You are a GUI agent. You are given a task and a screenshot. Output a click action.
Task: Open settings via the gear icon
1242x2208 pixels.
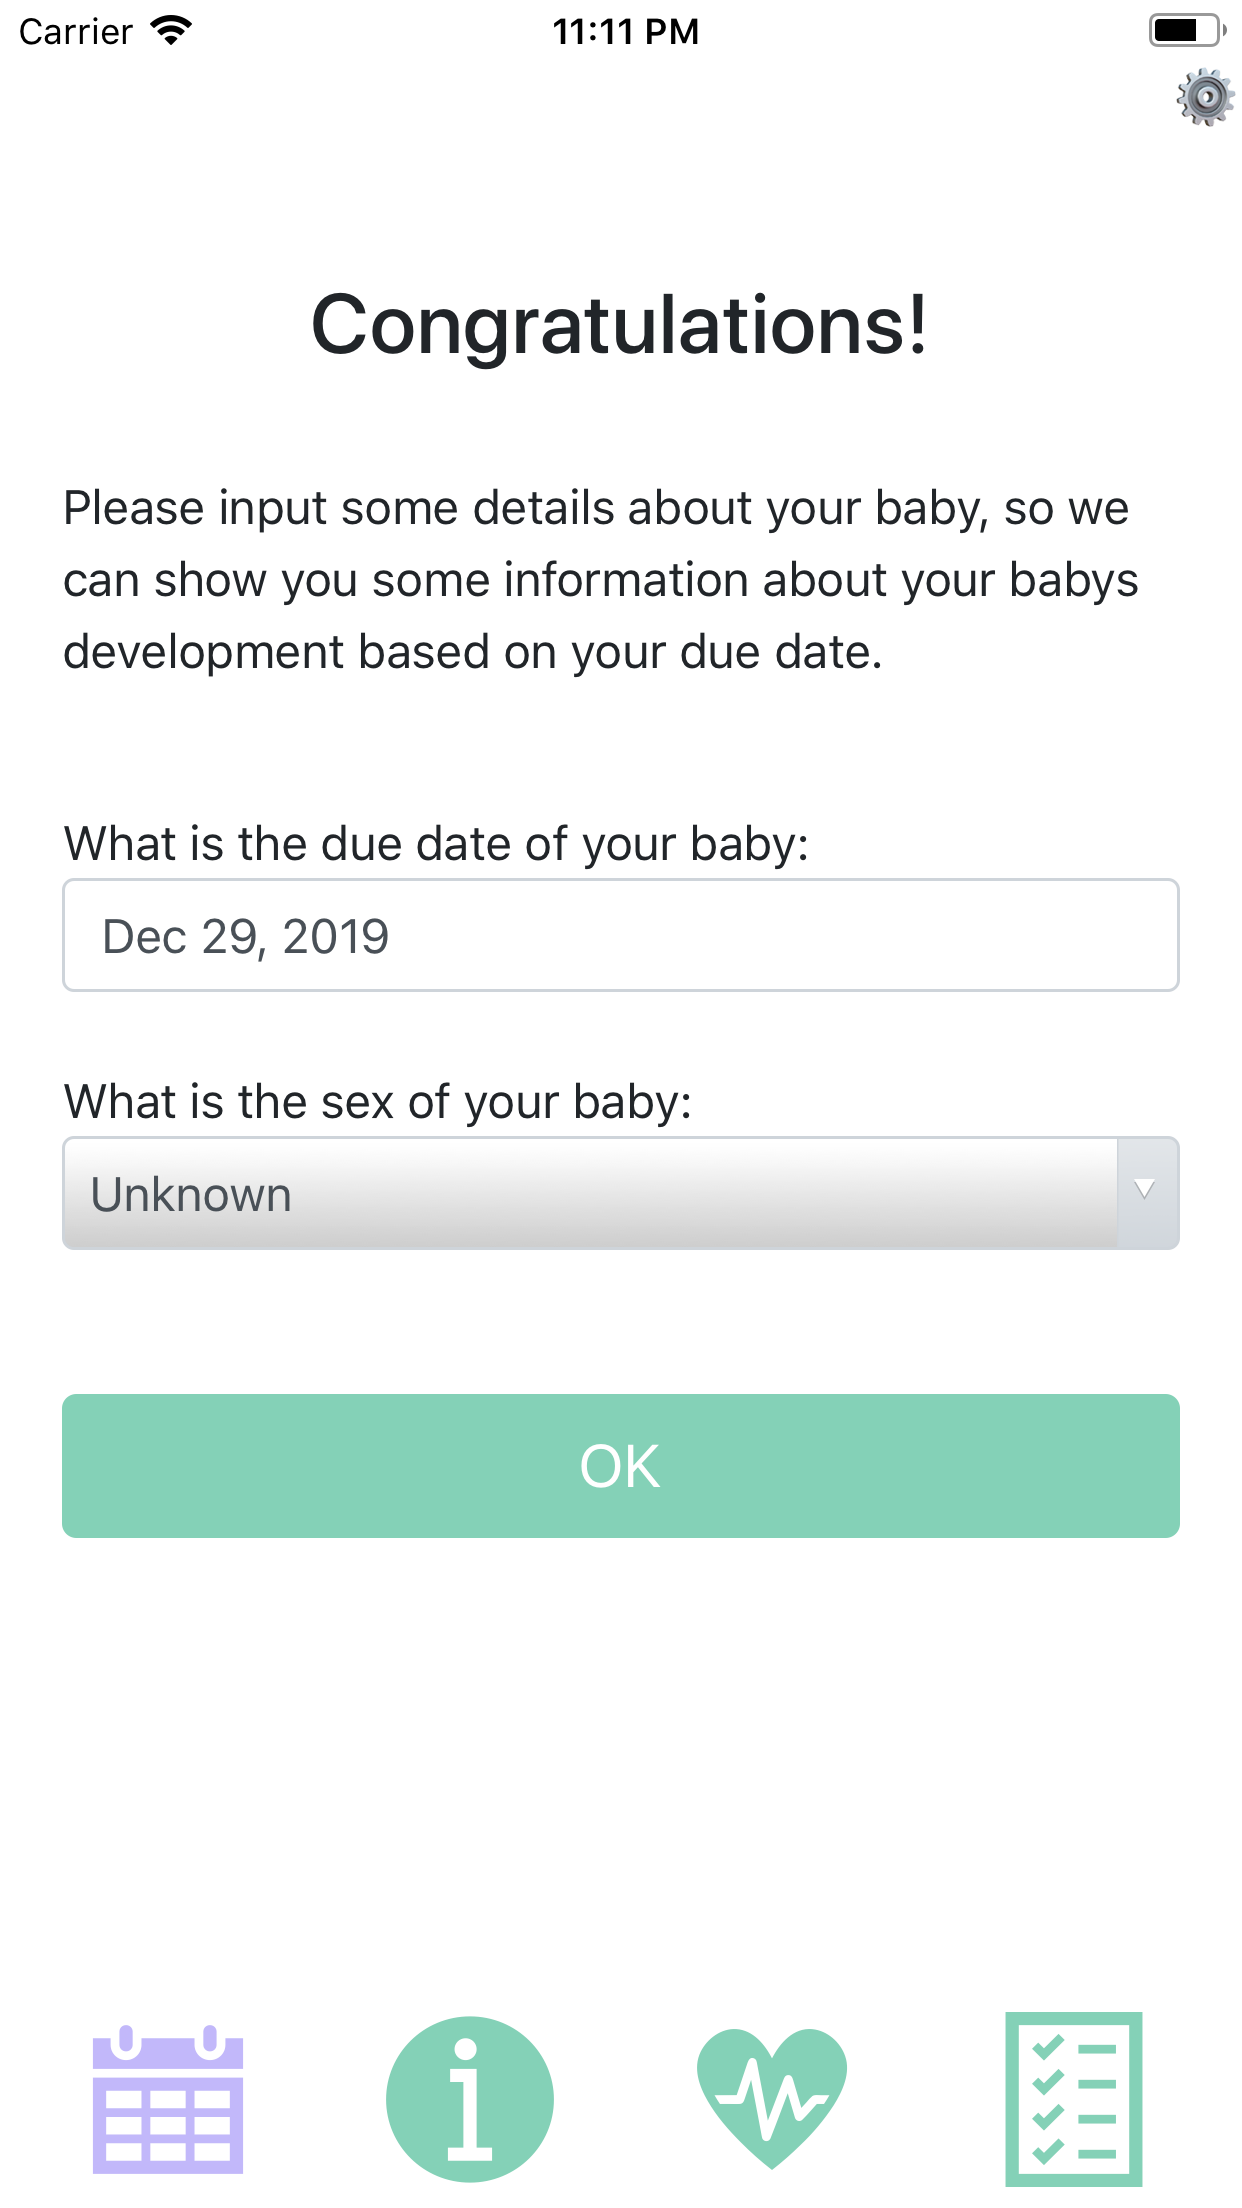click(1205, 98)
